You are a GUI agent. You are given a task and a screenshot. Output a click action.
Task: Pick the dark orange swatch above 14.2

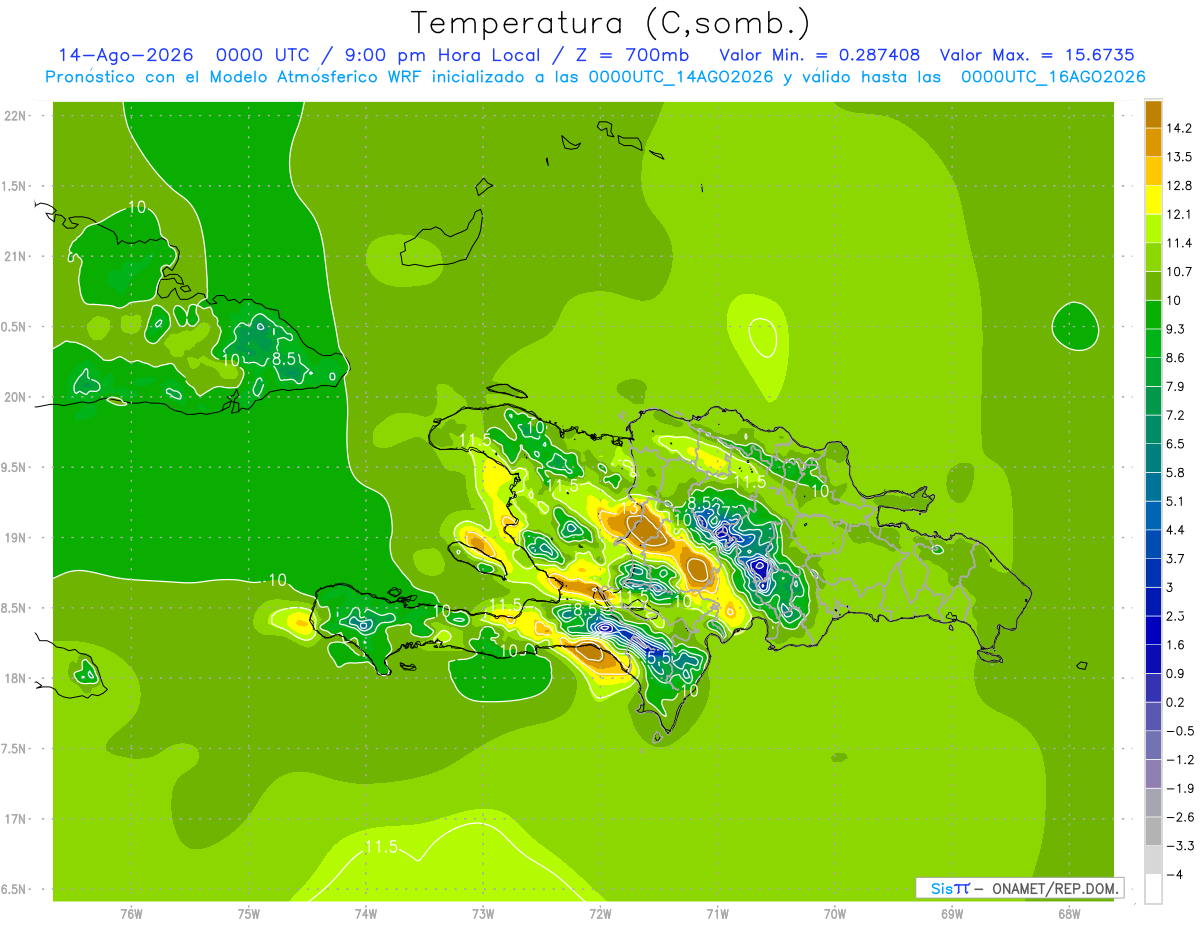[x=1153, y=113]
